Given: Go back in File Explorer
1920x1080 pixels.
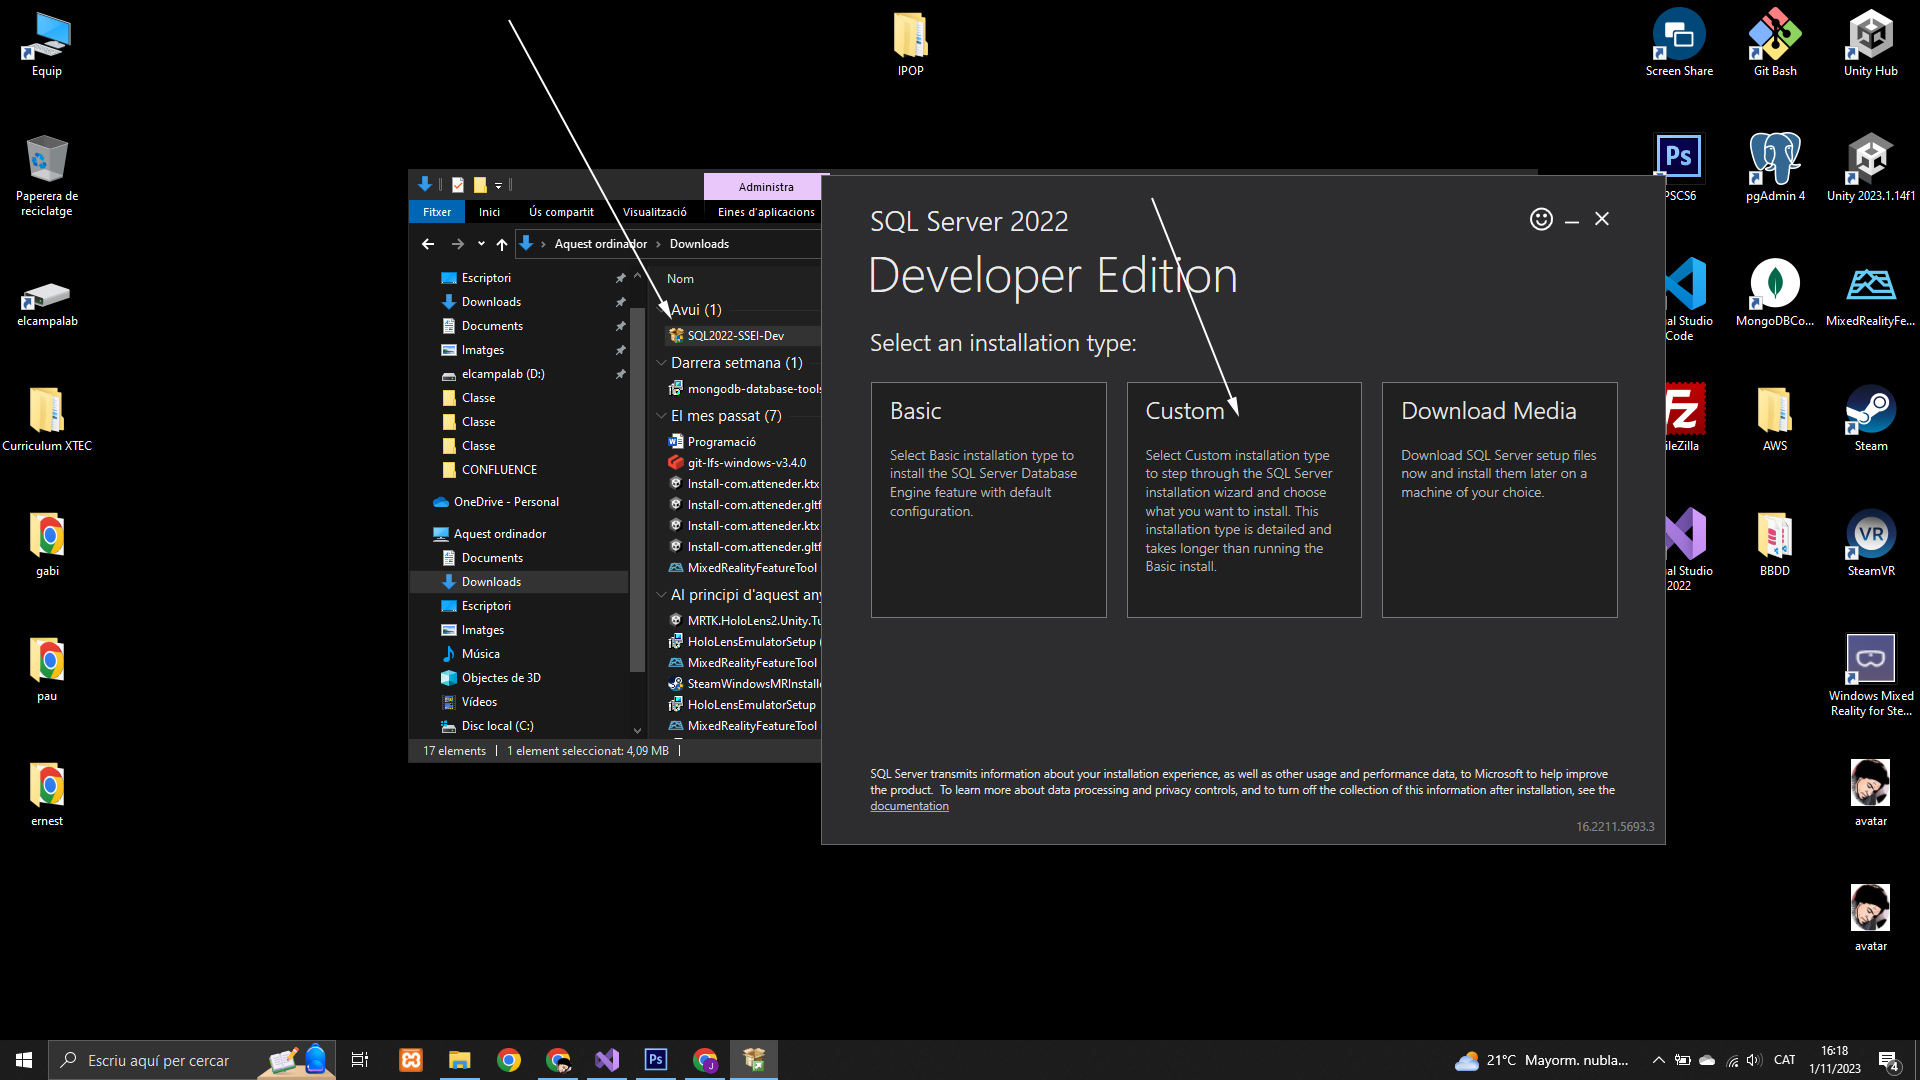Looking at the screenshot, I should tap(428, 244).
